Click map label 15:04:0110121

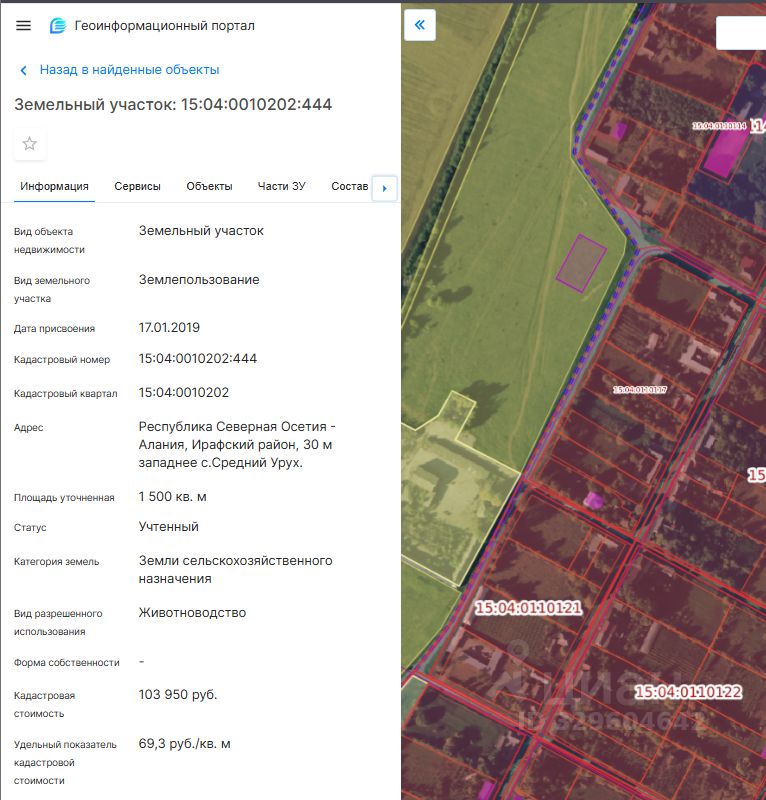[x=529, y=608]
